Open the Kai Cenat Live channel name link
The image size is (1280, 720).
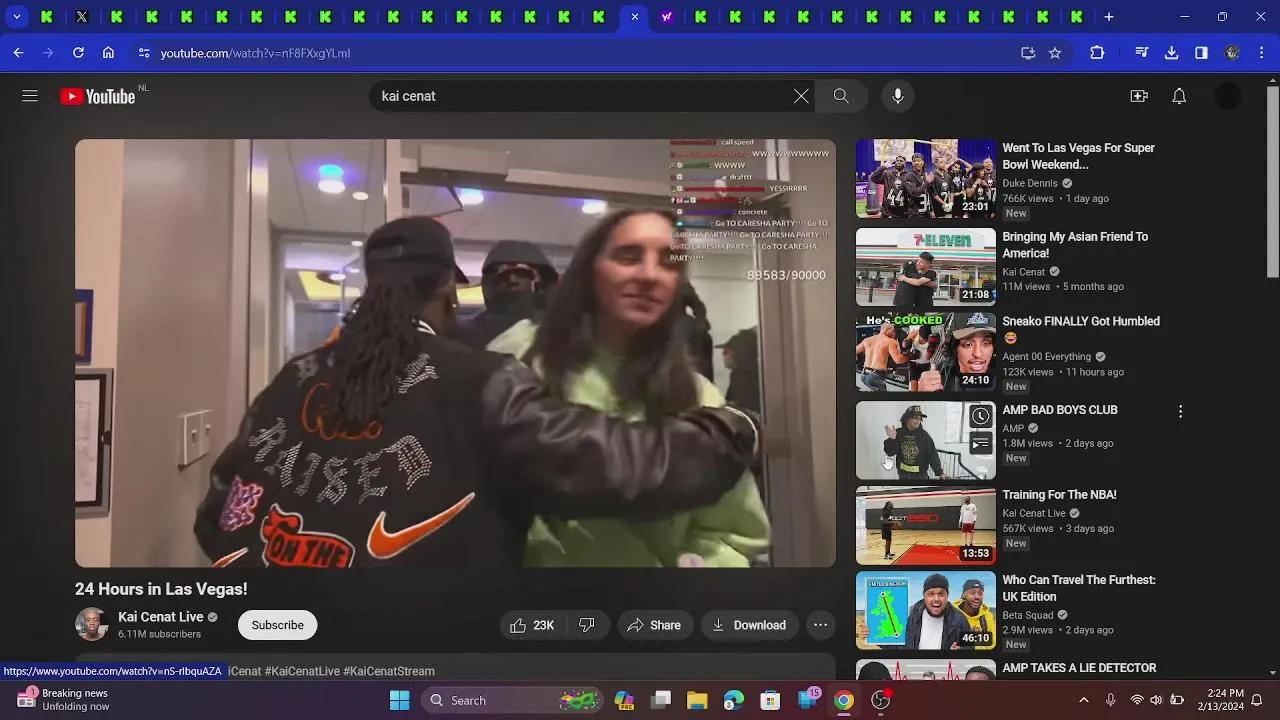click(x=161, y=617)
